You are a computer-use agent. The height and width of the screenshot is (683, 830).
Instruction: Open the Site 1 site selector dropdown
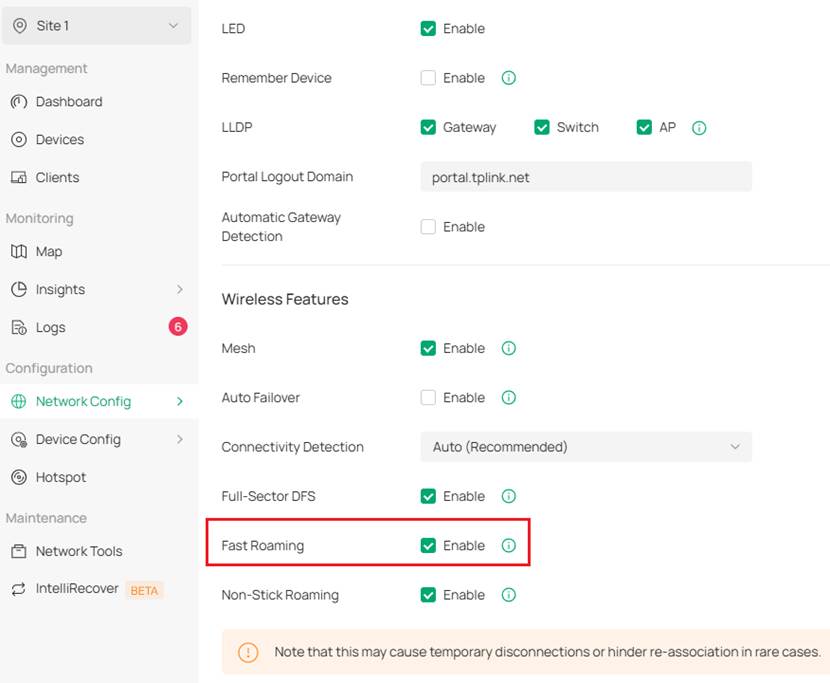tap(96, 25)
